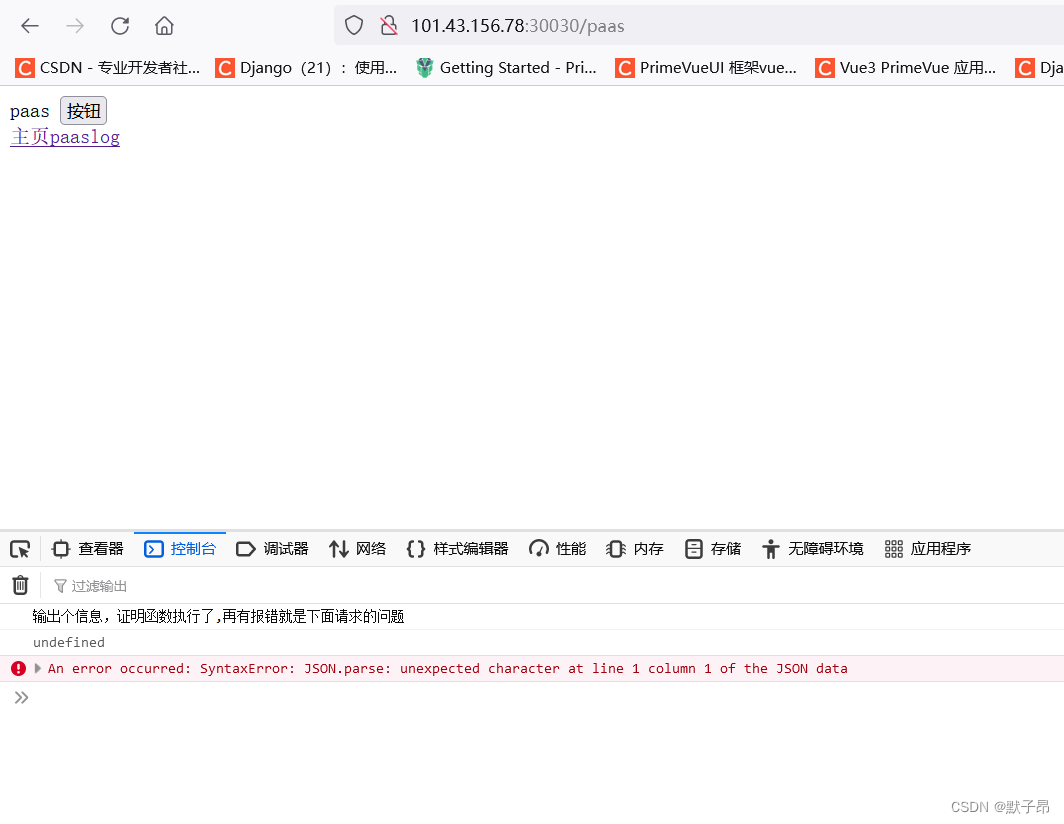Clear the console output with the trash icon

[x=20, y=584]
